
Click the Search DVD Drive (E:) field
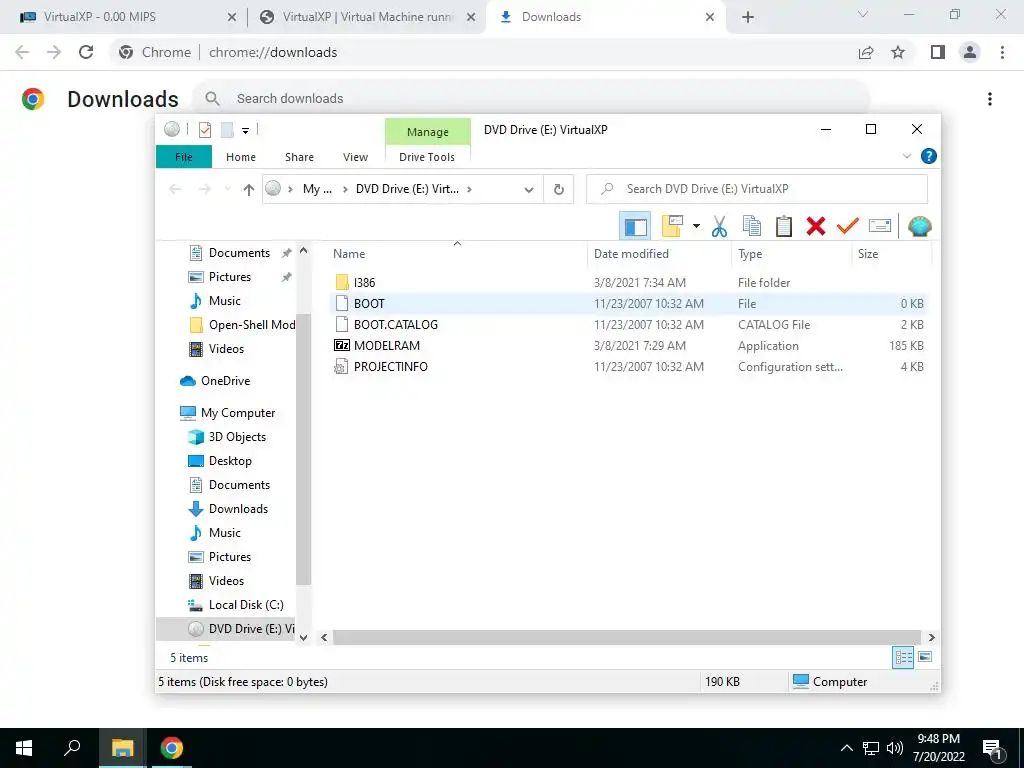click(757, 189)
